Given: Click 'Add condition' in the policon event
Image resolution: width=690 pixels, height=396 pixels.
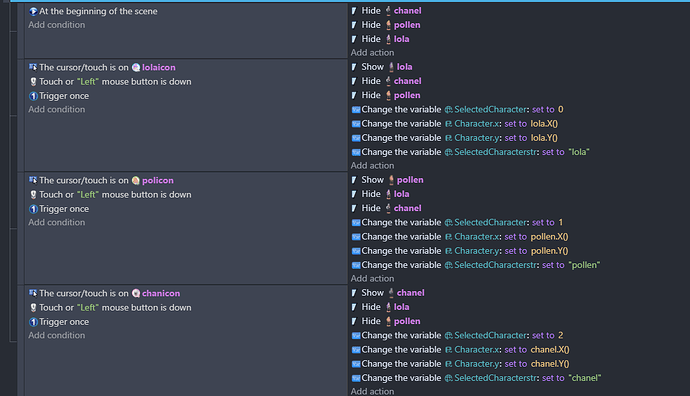Looking at the screenshot, I should (57, 223).
